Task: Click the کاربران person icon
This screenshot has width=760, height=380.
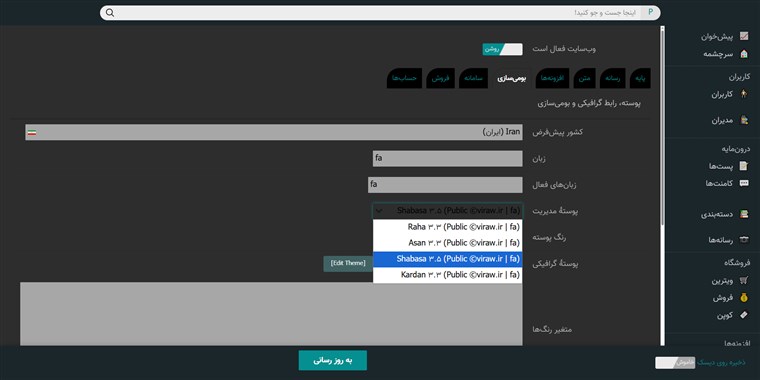Action: click(x=744, y=95)
